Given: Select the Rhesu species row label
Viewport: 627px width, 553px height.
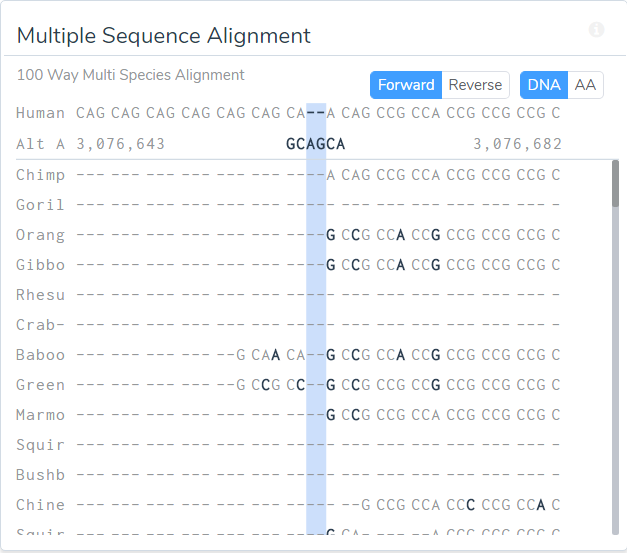Looking at the screenshot, I should 41,295.
